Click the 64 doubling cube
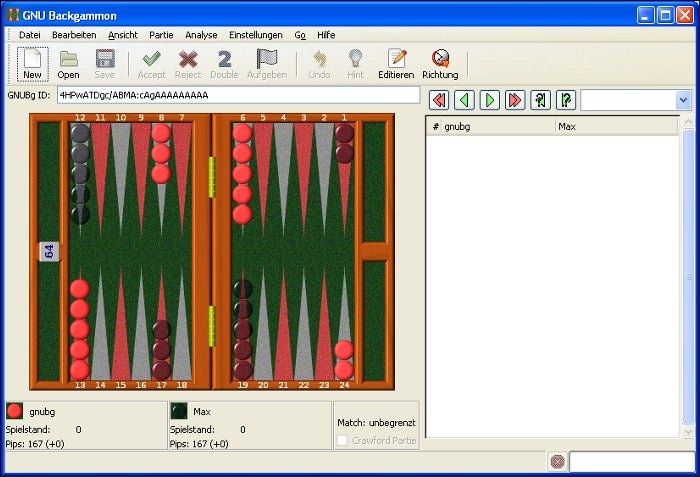Screen dimensions: 700x477 pos(49,252)
